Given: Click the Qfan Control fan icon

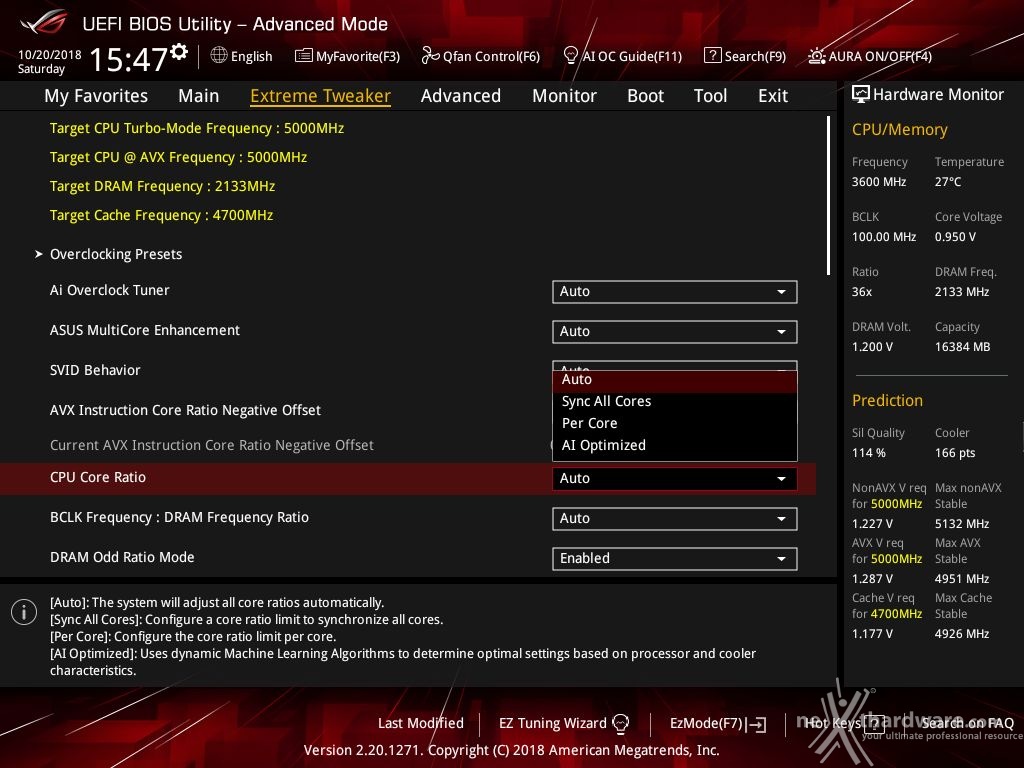Looking at the screenshot, I should click(430, 56).
